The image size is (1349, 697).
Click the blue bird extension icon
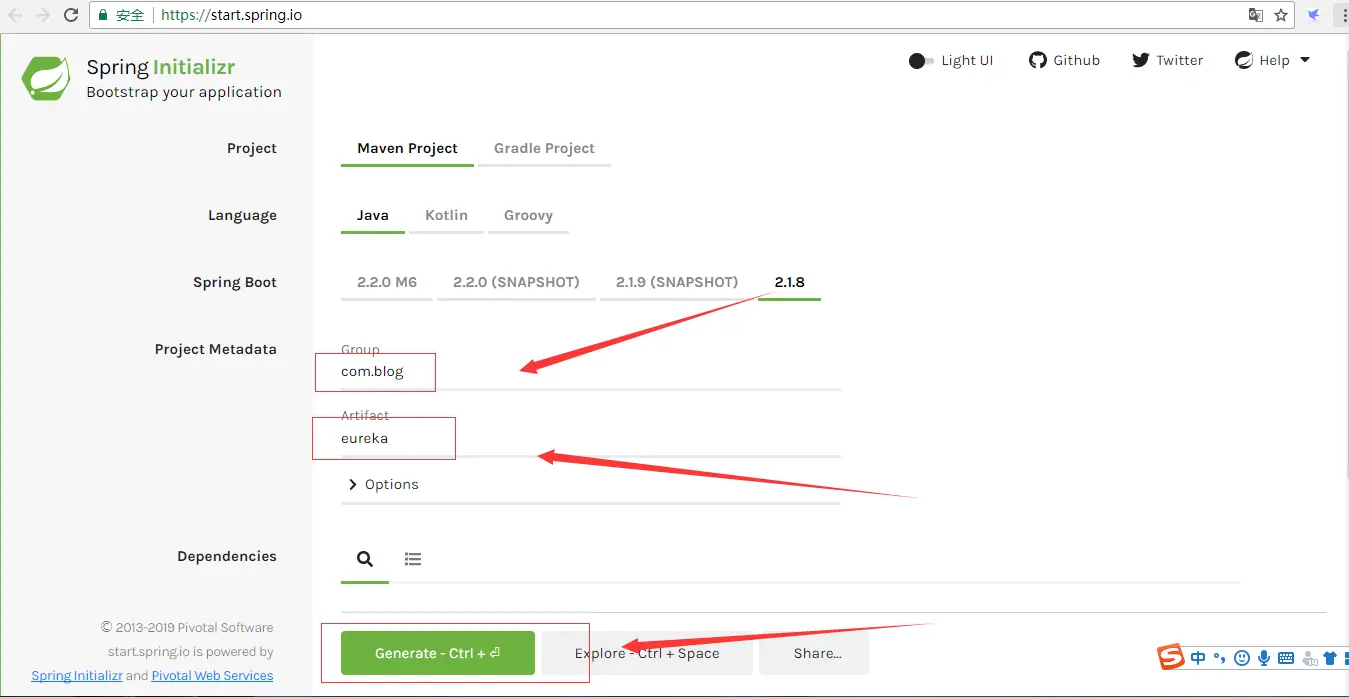click(1314, 15)
